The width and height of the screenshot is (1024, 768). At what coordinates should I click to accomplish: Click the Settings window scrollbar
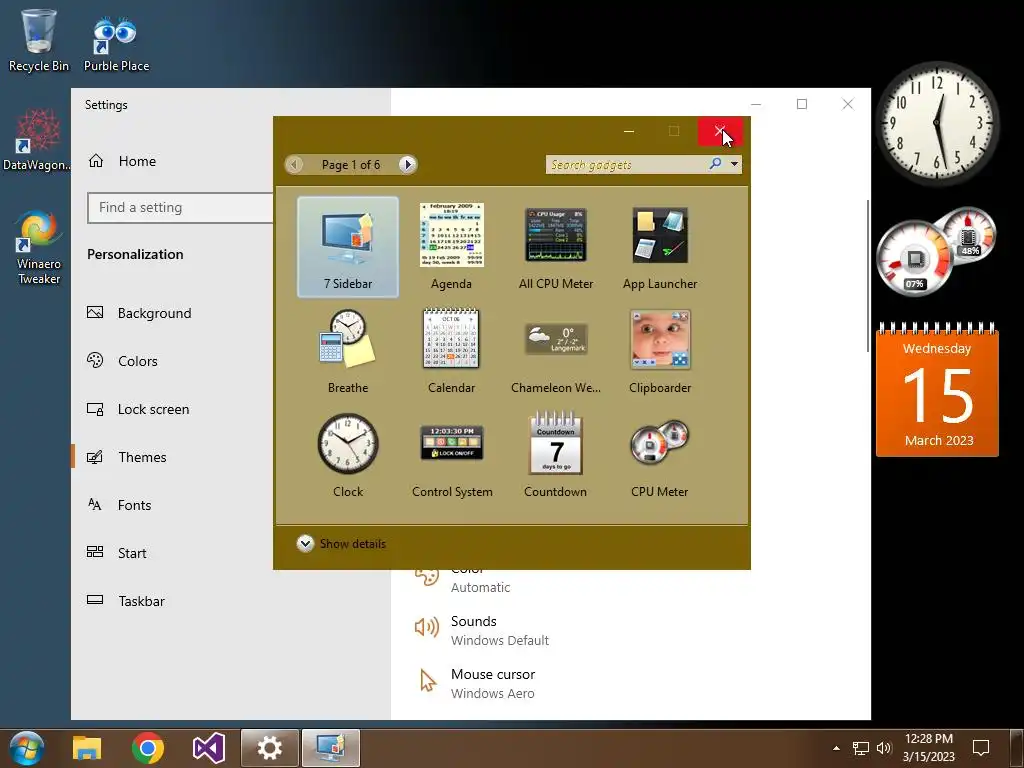[x=868, y=276]
